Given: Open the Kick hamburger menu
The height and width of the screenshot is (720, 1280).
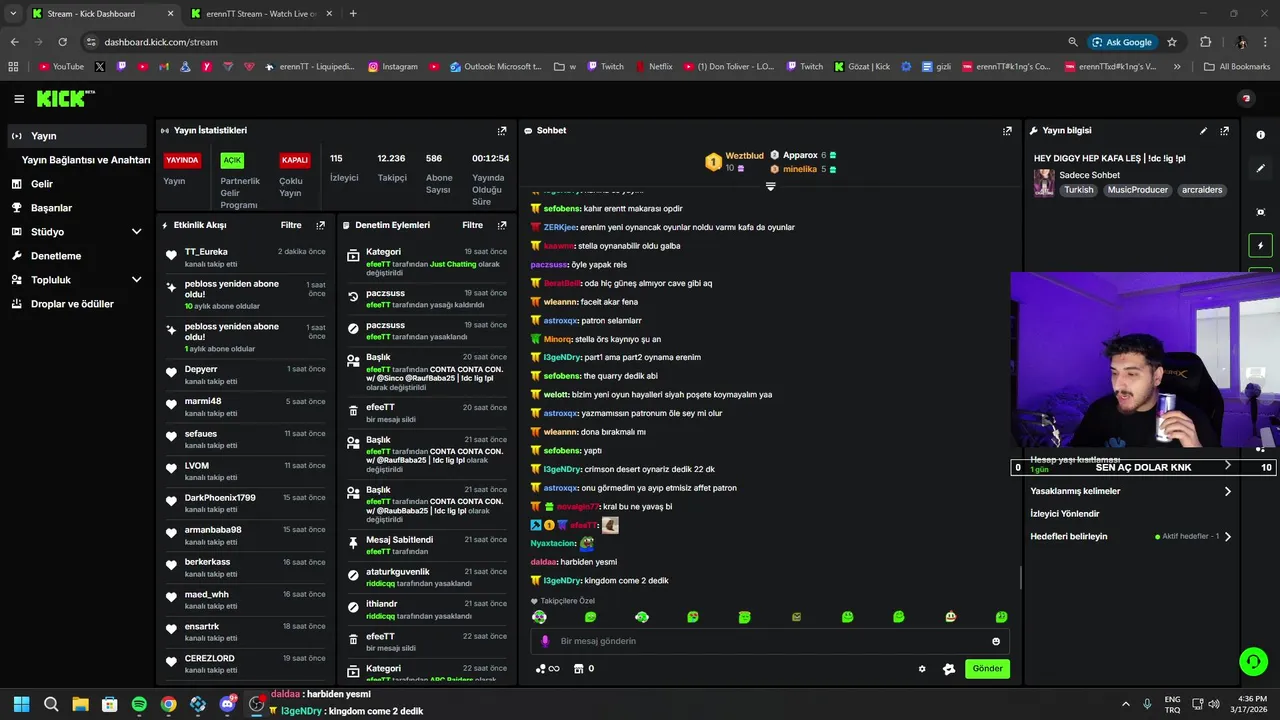Looking at the screenshot, I should (19, 99).
